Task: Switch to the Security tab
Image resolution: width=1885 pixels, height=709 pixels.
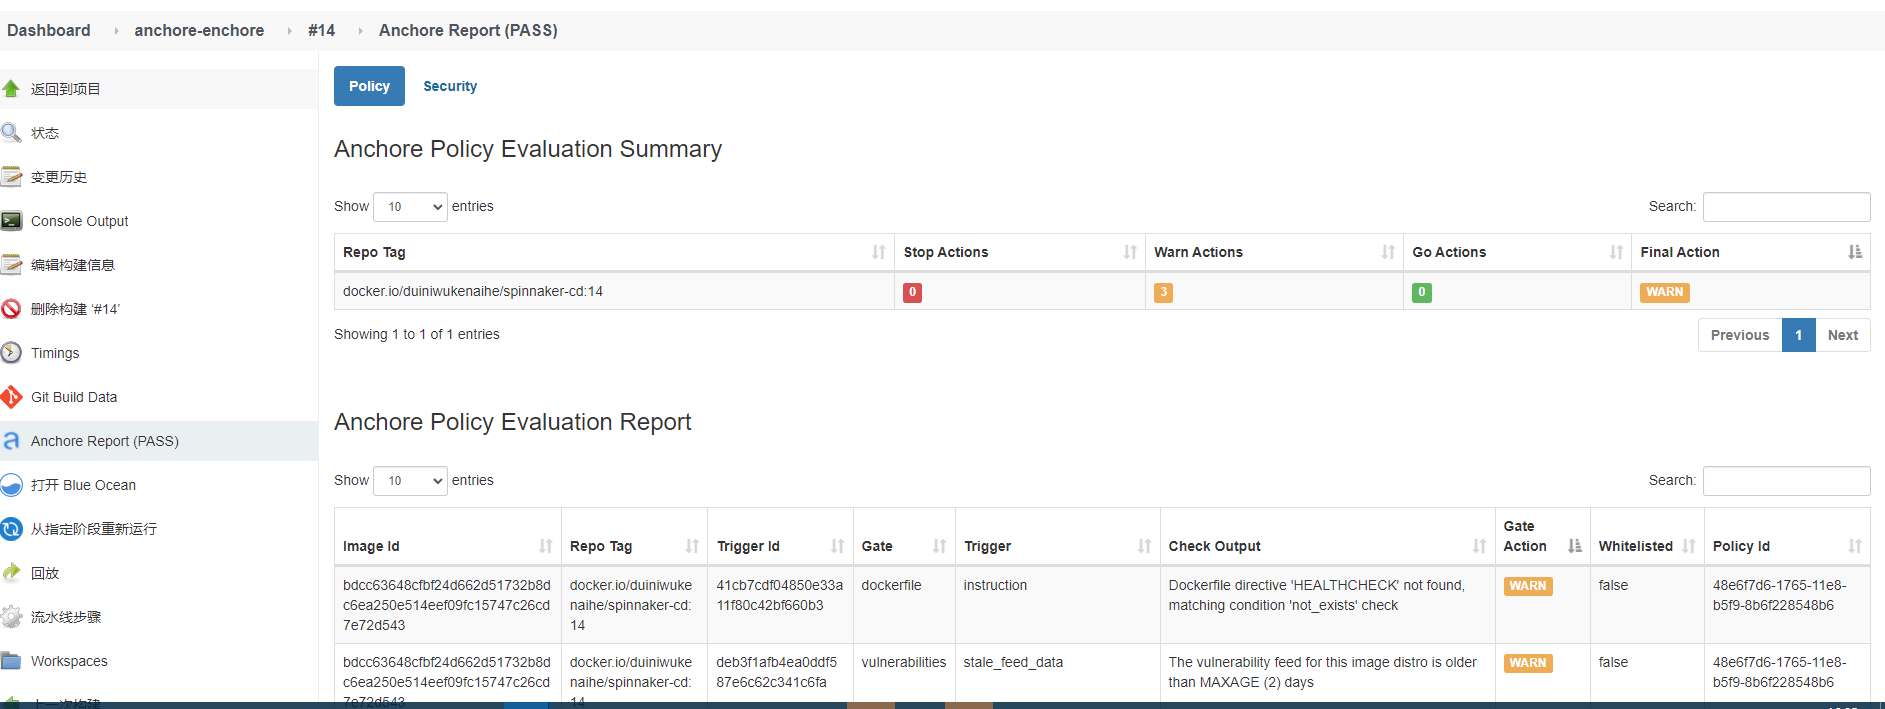Action: click(450, 86)
